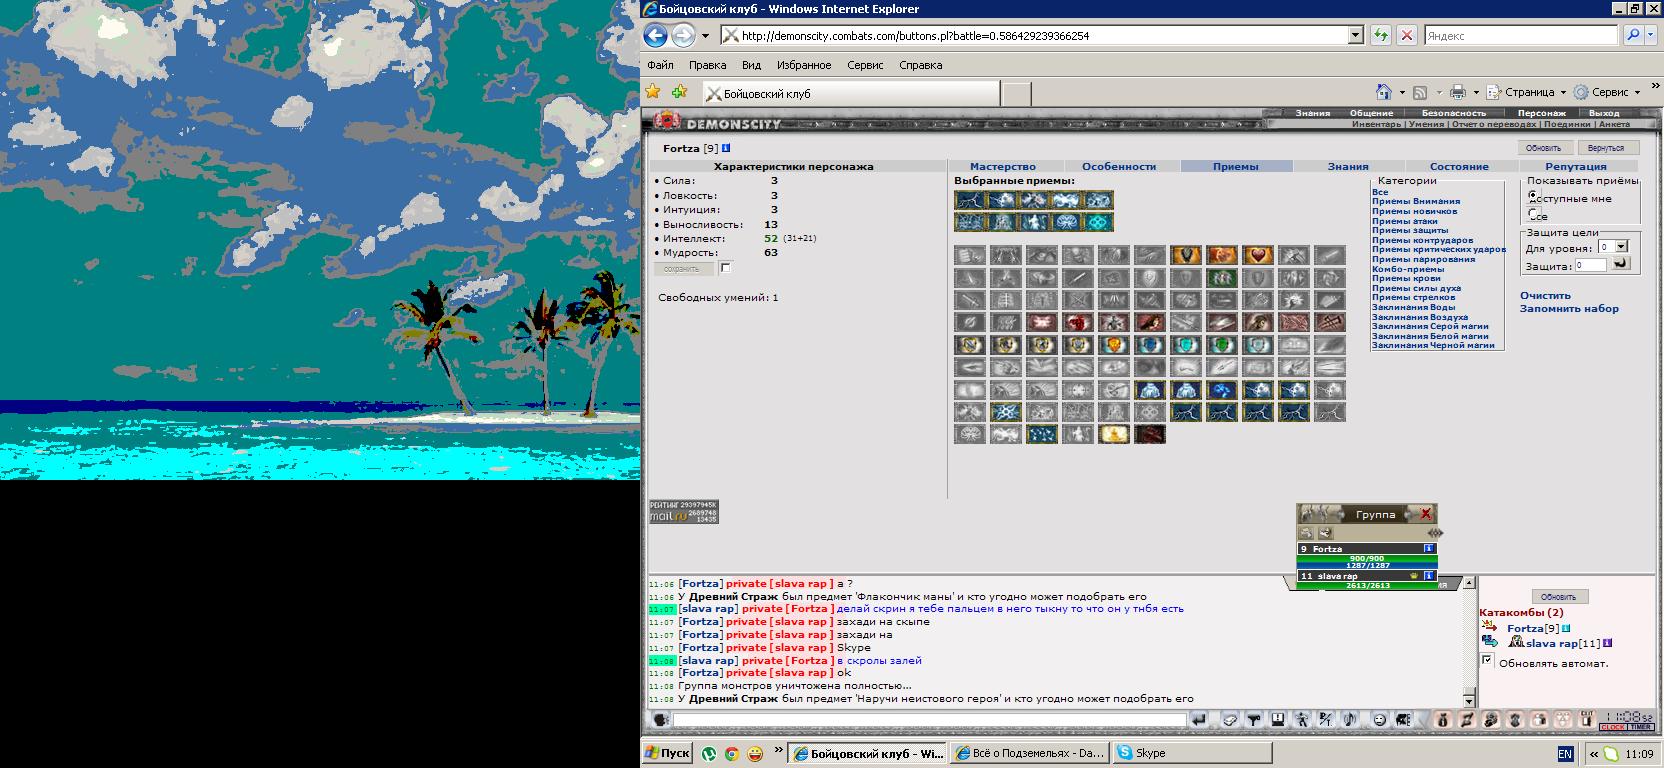Expand the Сервис toolbar dropdown
The width and height of the screenshot is (1664, 768).
tap(1638, 92)
